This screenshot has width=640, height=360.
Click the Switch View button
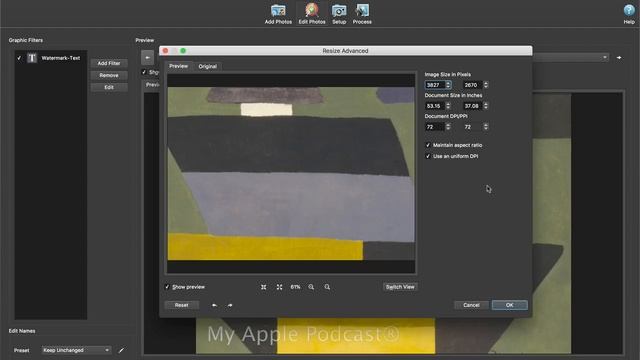400,287
